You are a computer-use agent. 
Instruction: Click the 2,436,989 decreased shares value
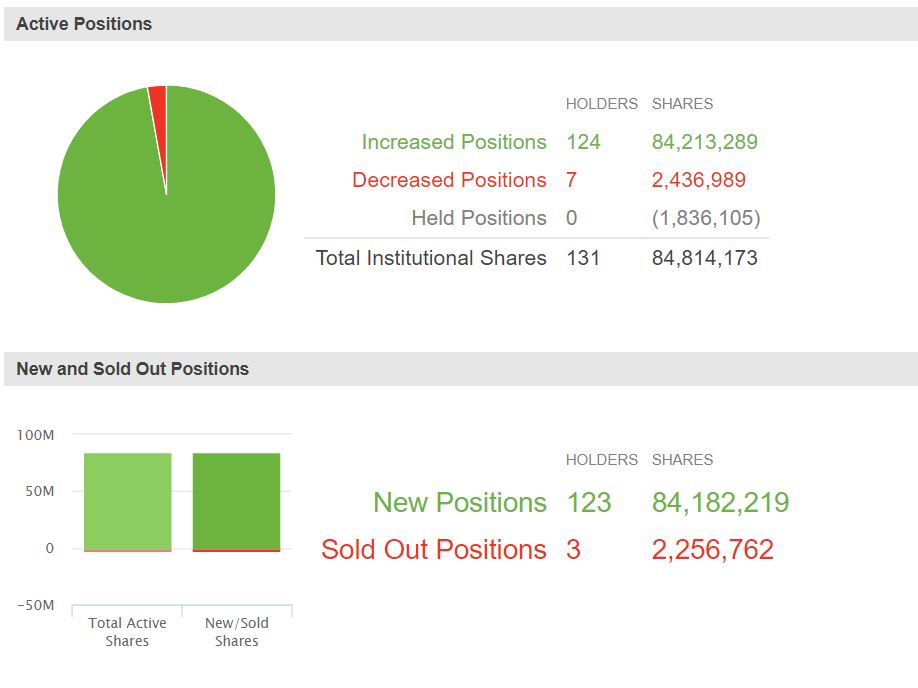click(x=699, y=180)
